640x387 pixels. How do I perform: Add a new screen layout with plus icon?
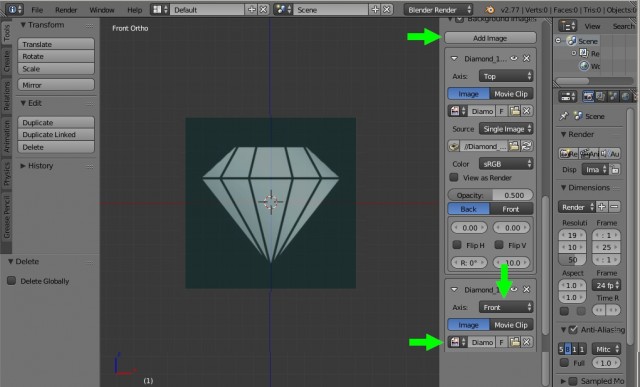(x=252, y=9)
